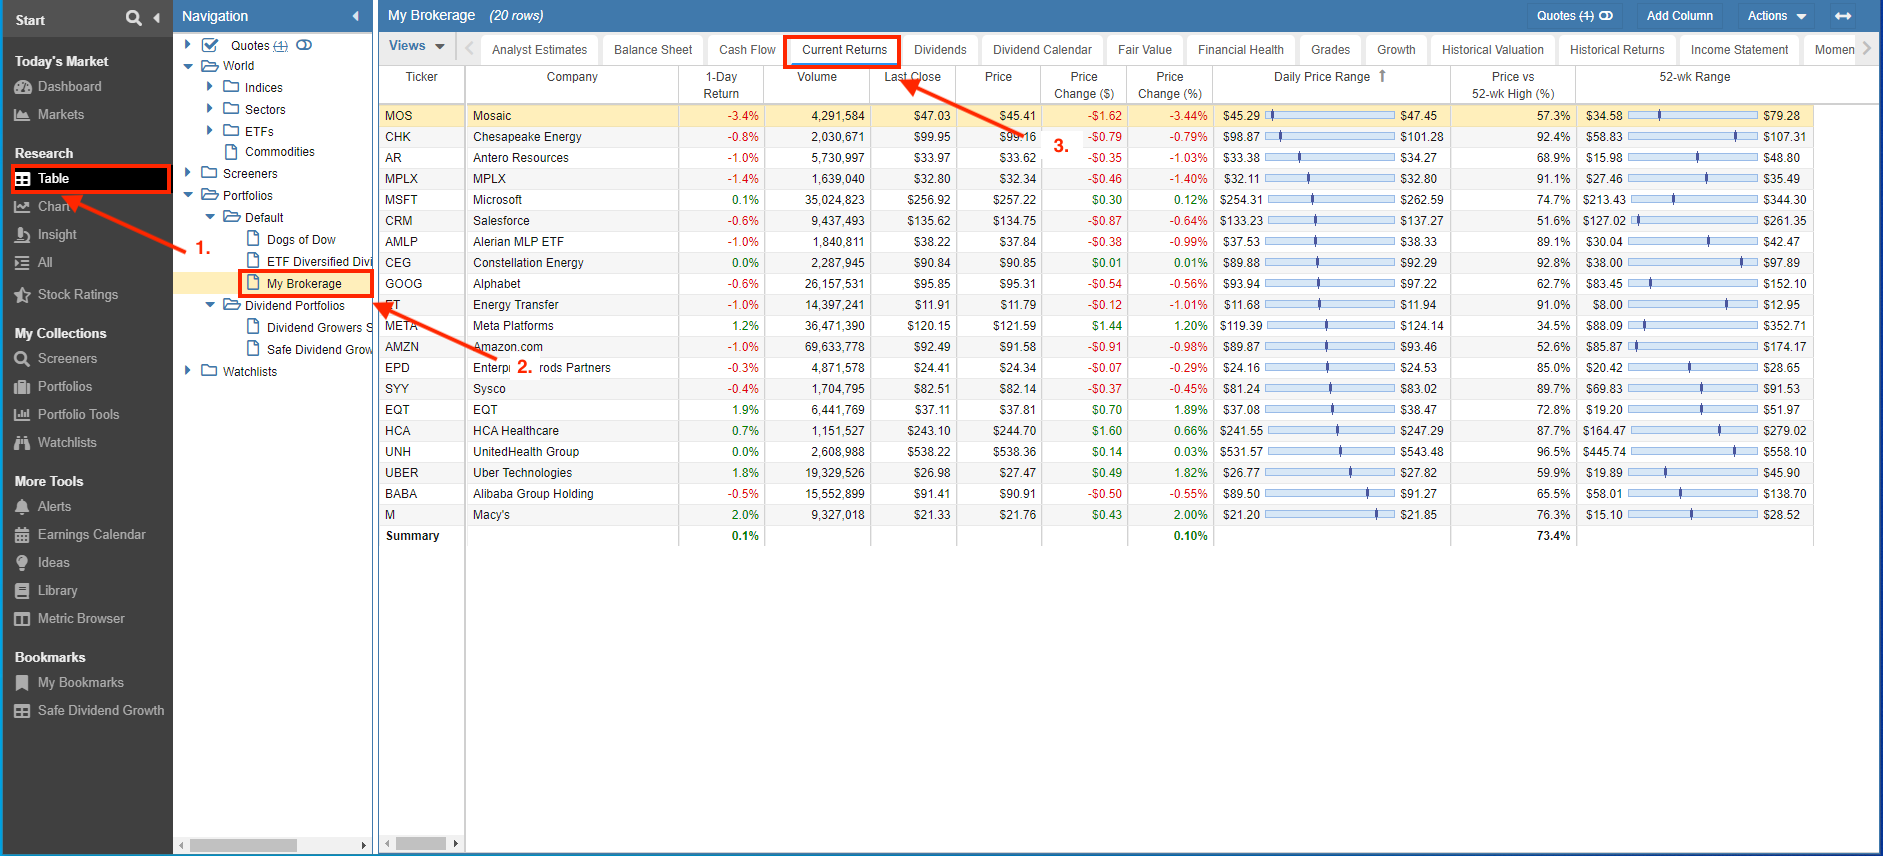The width and height of the screenshot is (1883, 856).
Task: Select the MSFT ticker cell
Action: (421, 200)
